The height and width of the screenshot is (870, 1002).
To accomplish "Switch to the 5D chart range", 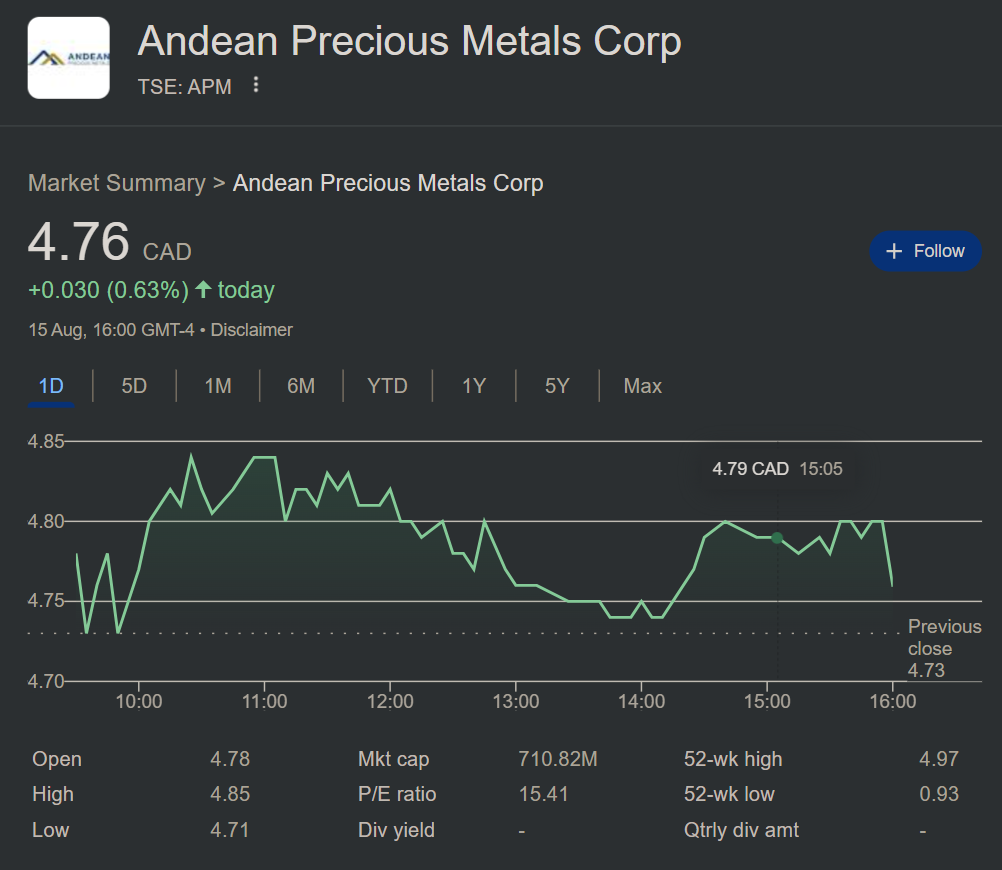I will tap(134, 386).
